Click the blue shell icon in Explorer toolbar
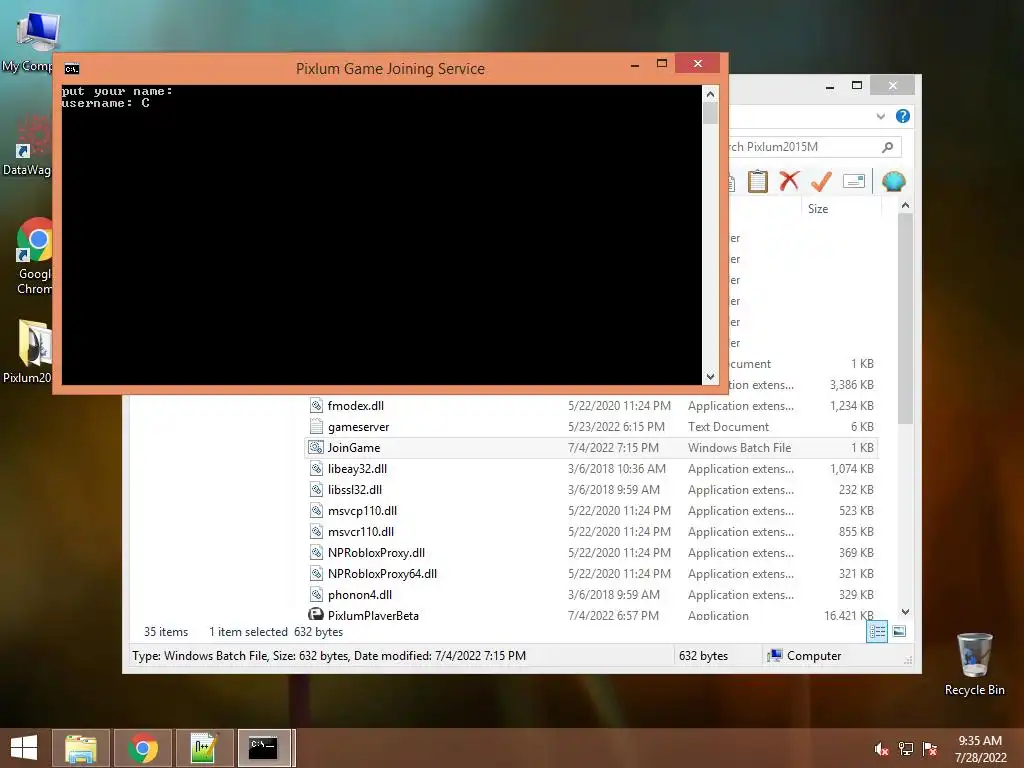Viewport: 1024px width, 768px height. tap(893, 181)
